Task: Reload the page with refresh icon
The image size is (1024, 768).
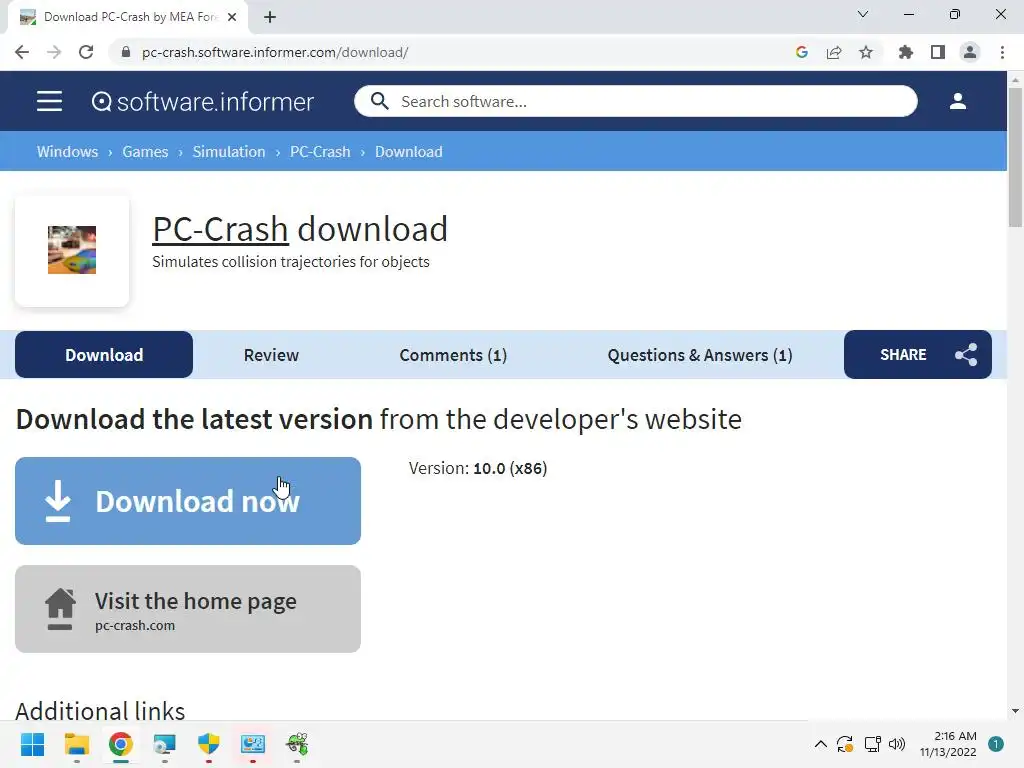Action: click(86, 52)
